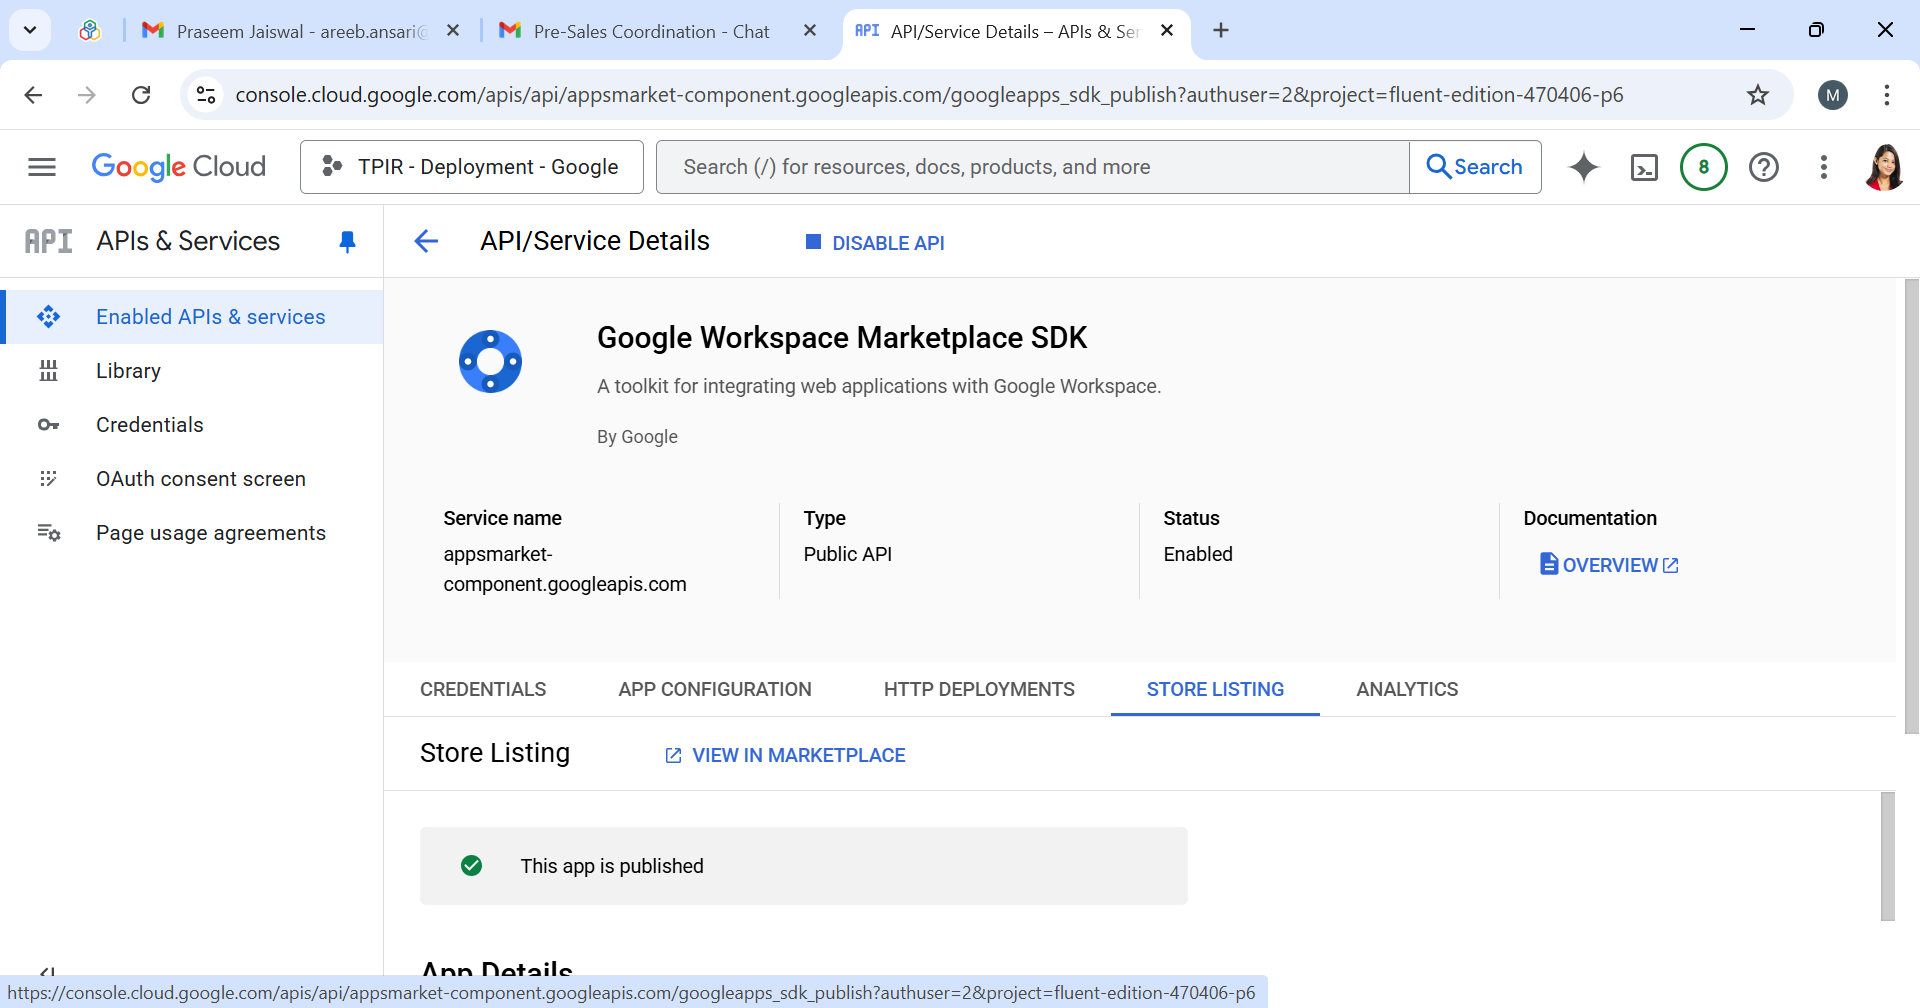
Task: Click browser back navigation arrow
Action: tap(33, 95)
